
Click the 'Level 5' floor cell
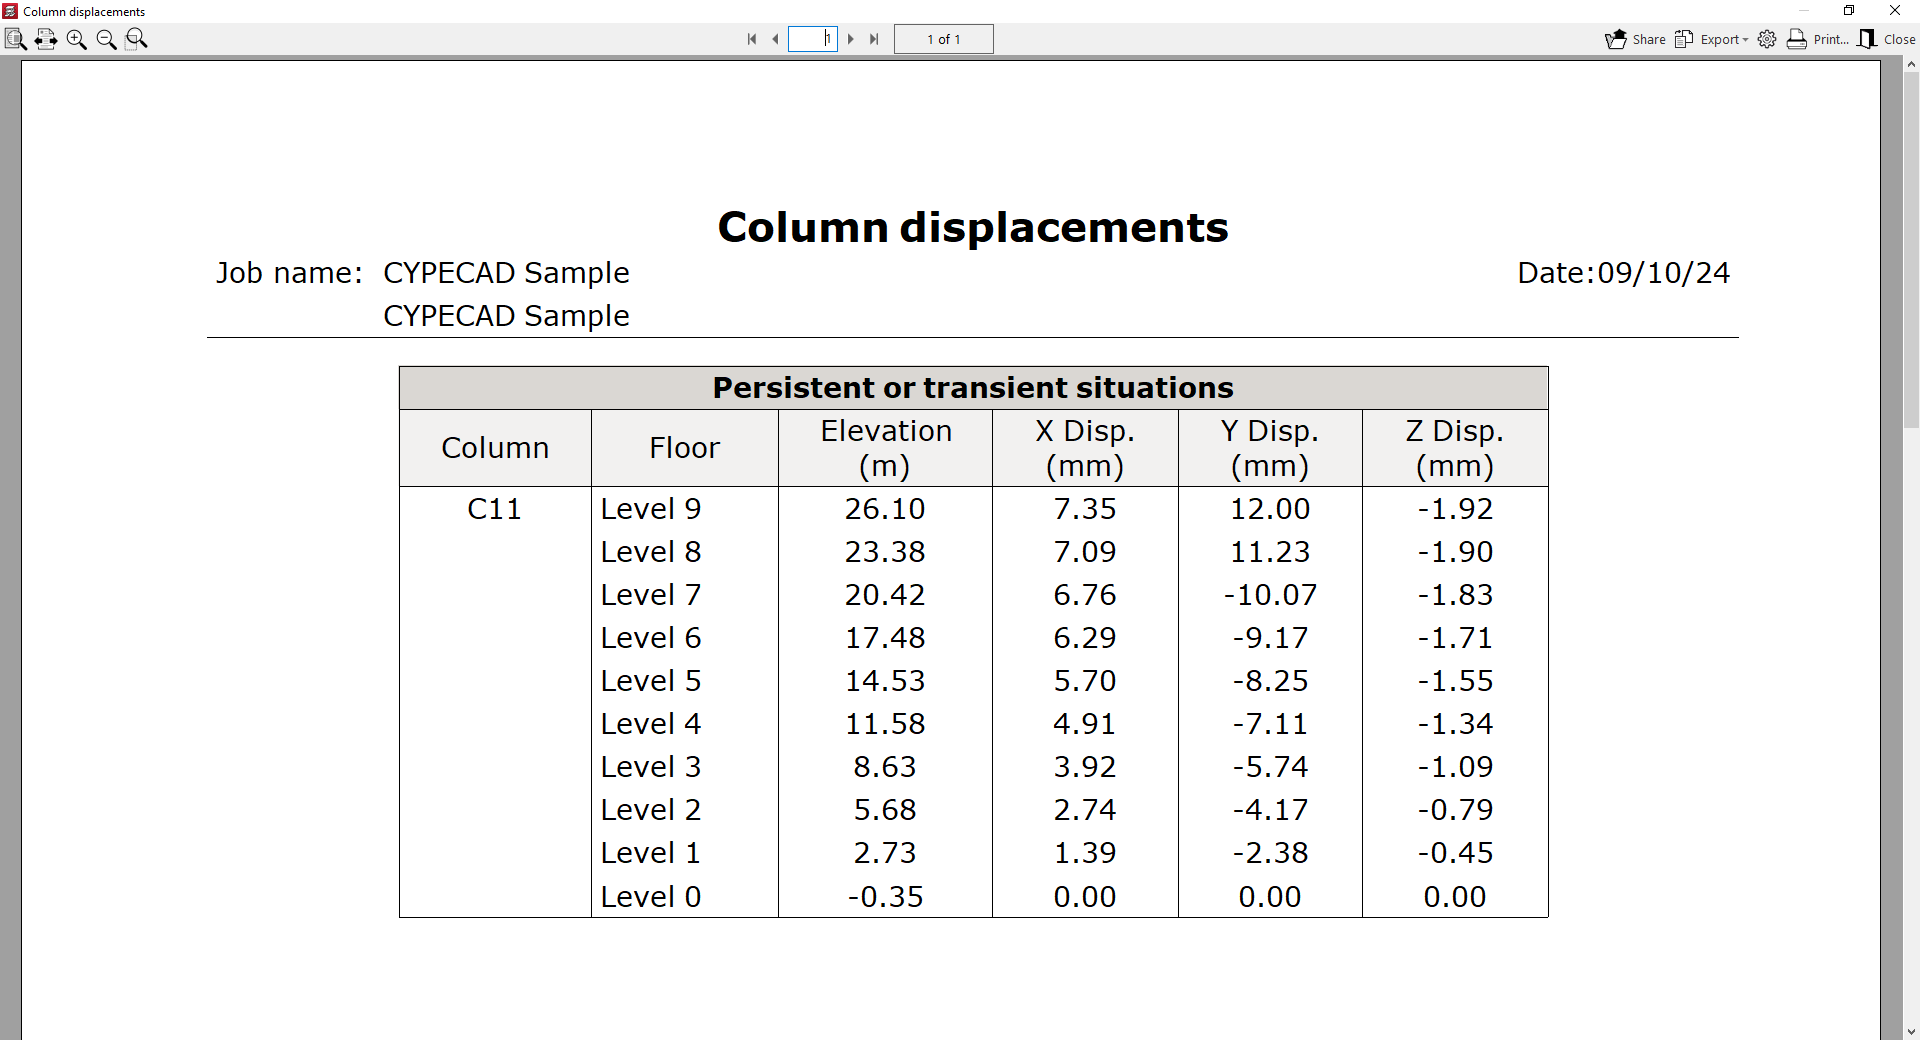[x=651, y=681]
